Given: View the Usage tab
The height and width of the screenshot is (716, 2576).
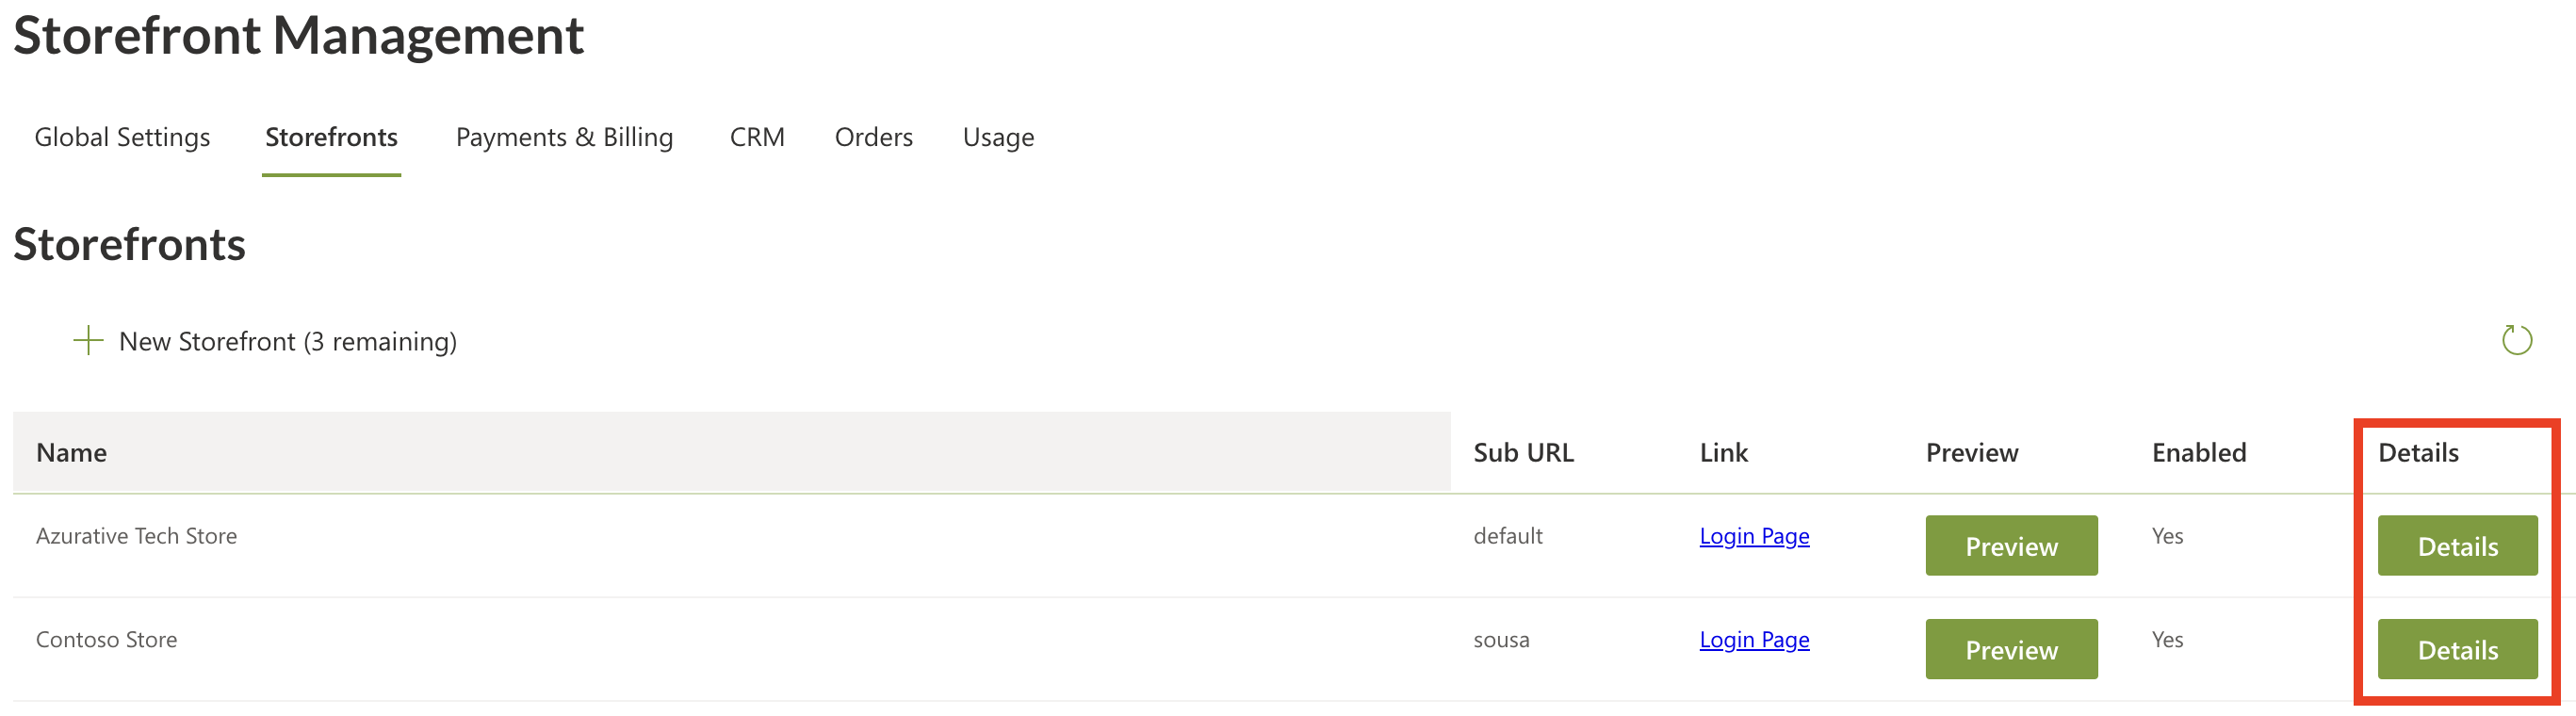Looking at the screenshot, I should (998, 137).
